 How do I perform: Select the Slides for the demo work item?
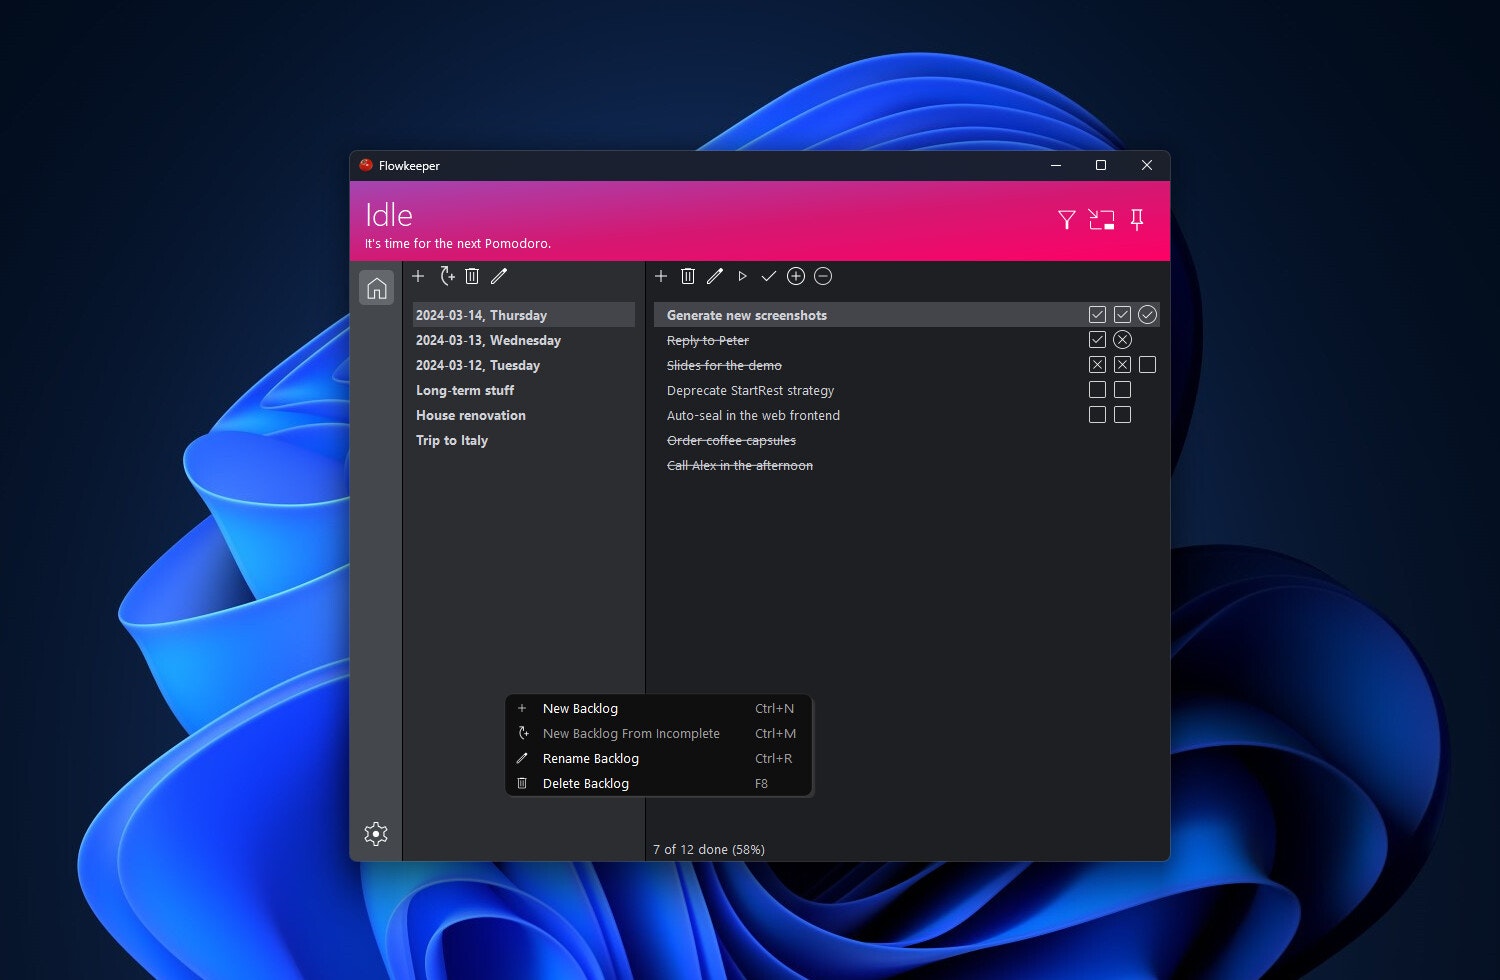pos(907,365)
